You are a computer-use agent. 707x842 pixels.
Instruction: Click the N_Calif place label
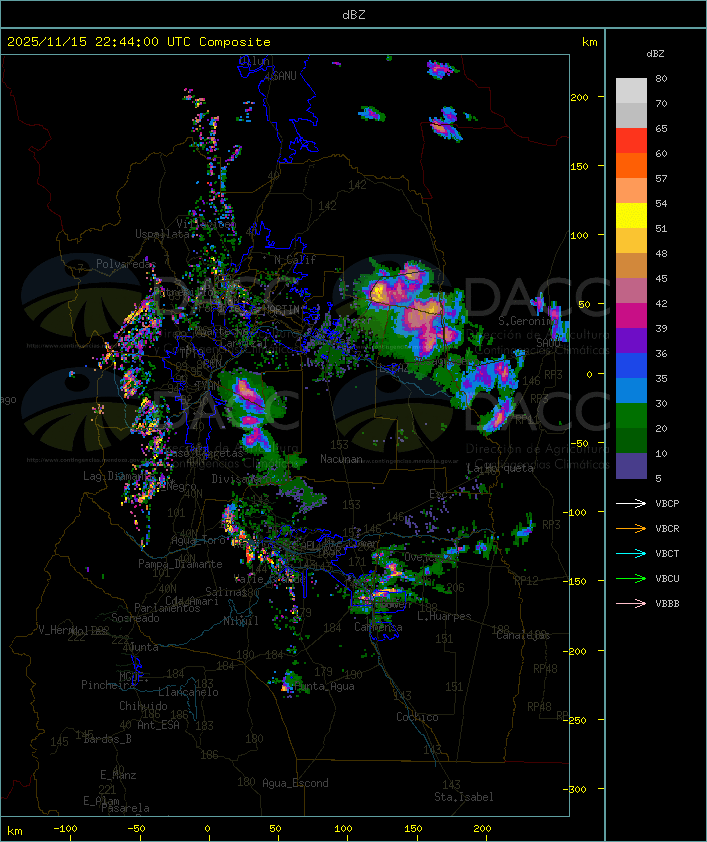pyautogui.click(x=295, y=260)
